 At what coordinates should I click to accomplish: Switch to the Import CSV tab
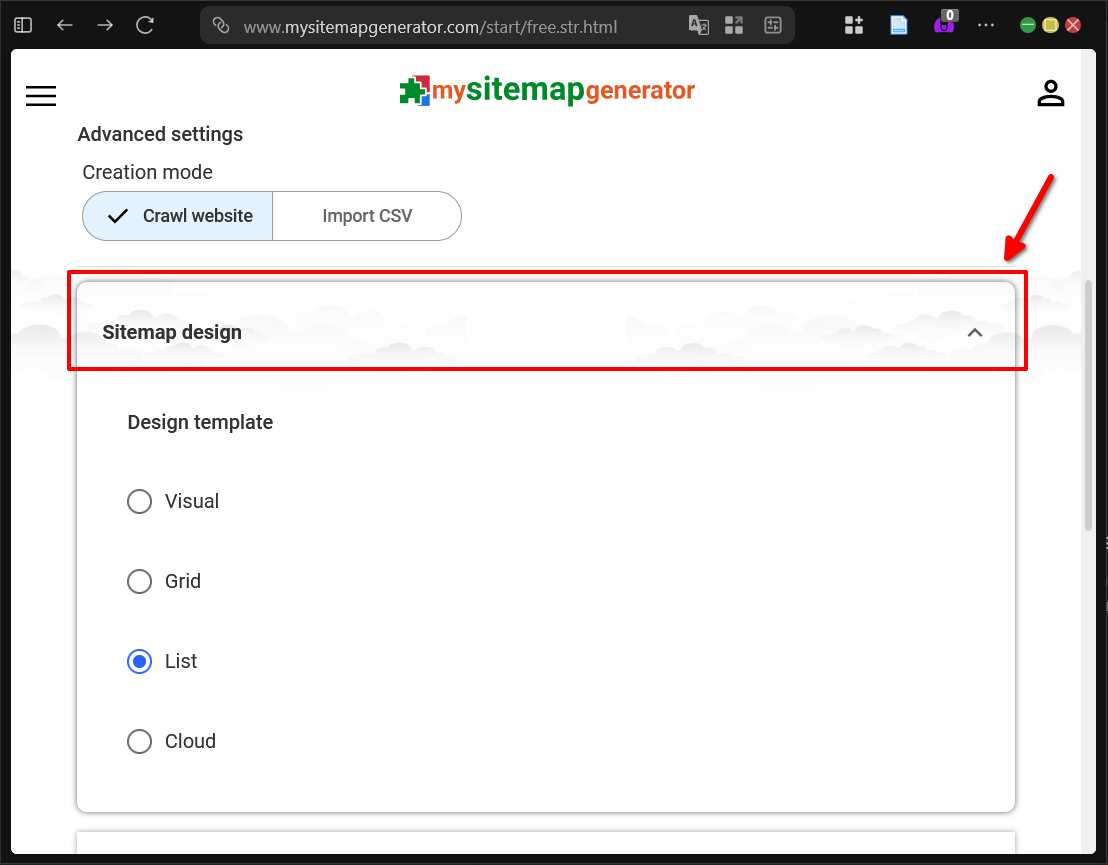tap(366, 216)
